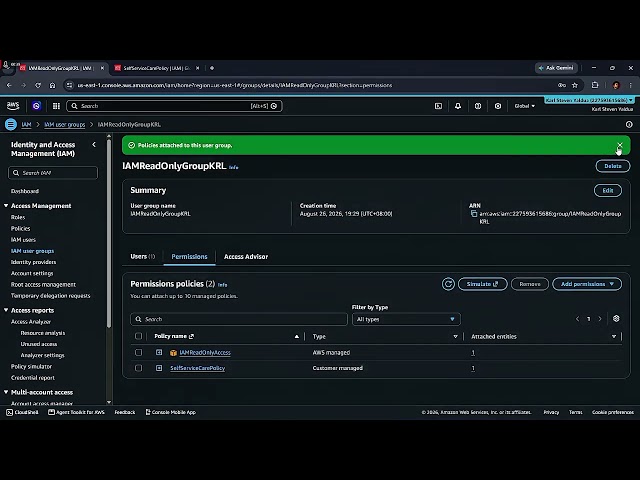Collapse the Multi-account access section
This screenshot has height=480, width=640.
click(x=6, y=392)
